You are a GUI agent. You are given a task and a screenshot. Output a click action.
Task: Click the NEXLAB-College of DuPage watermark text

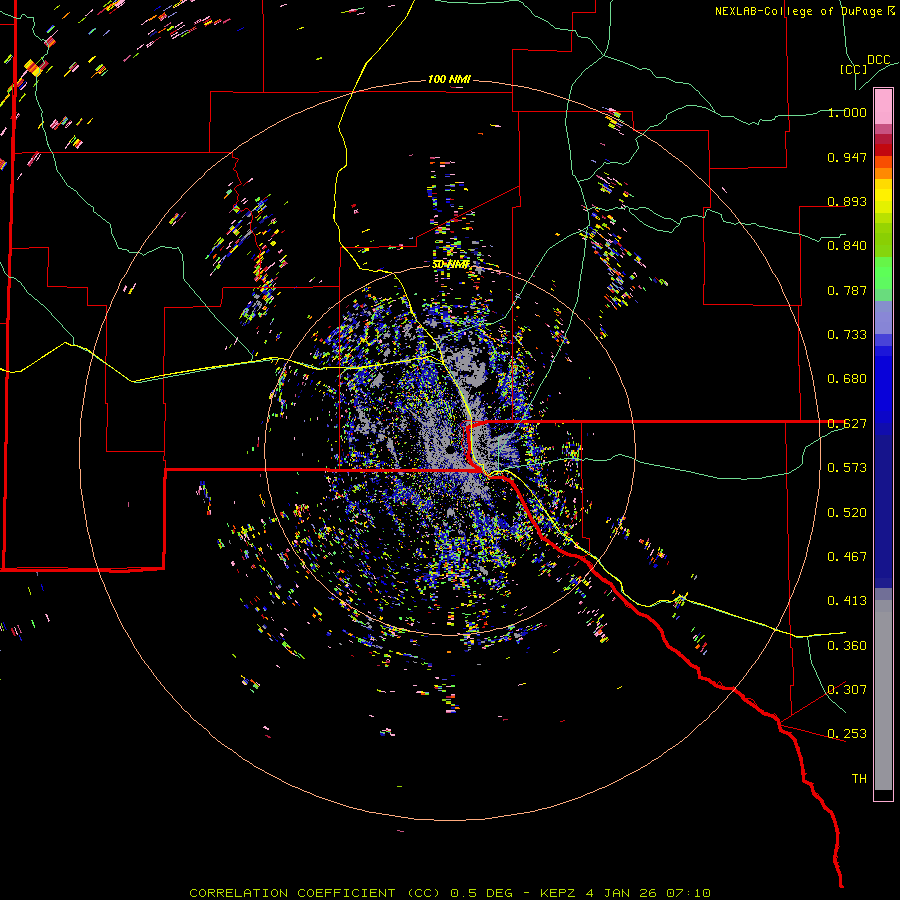pos(804,11)
